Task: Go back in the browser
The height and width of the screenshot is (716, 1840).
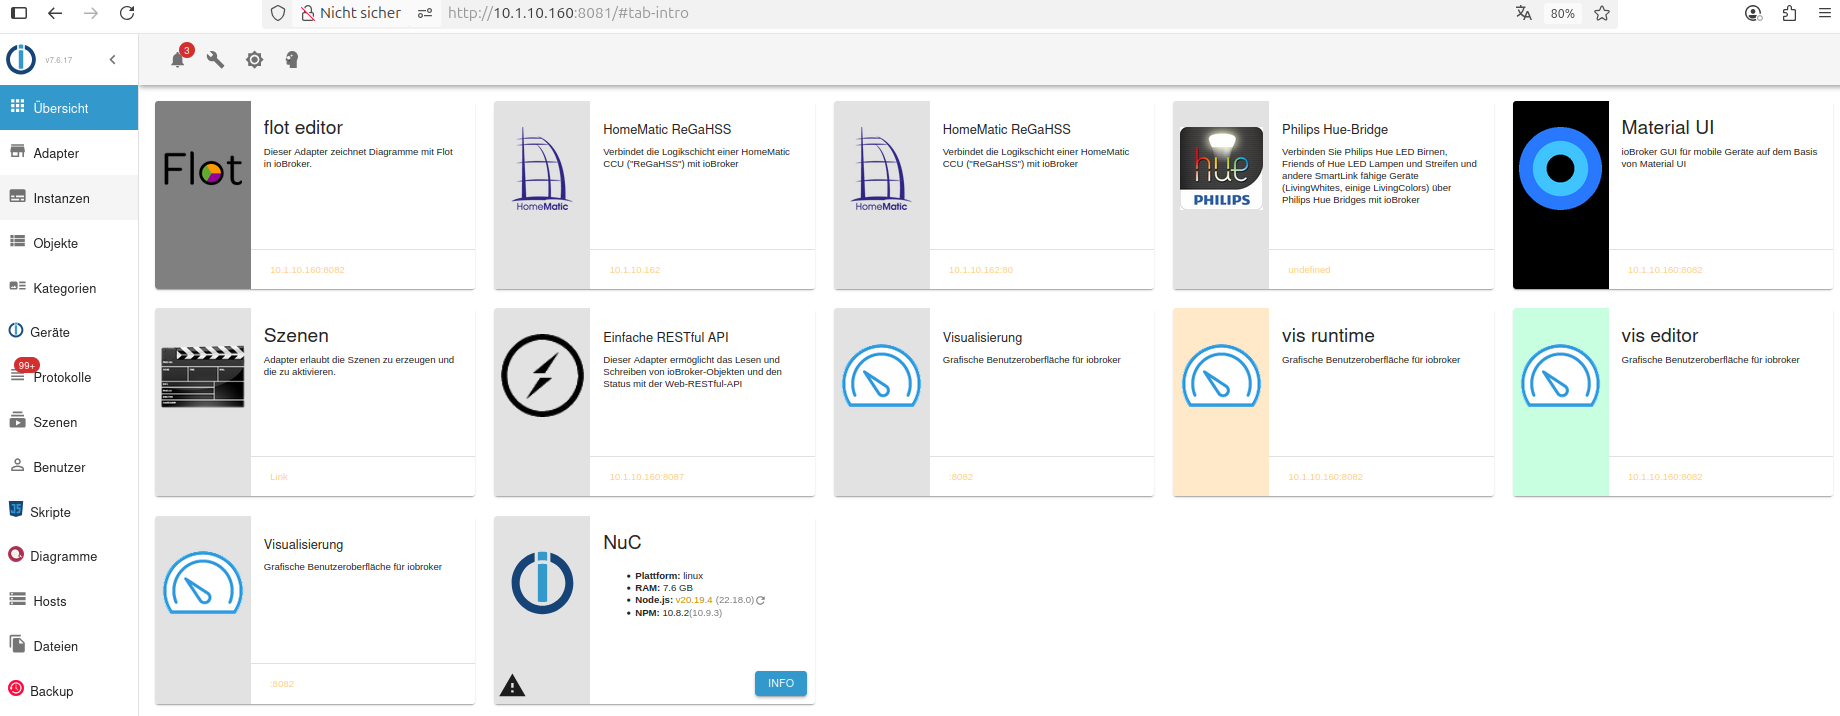Action: (55, 13)
